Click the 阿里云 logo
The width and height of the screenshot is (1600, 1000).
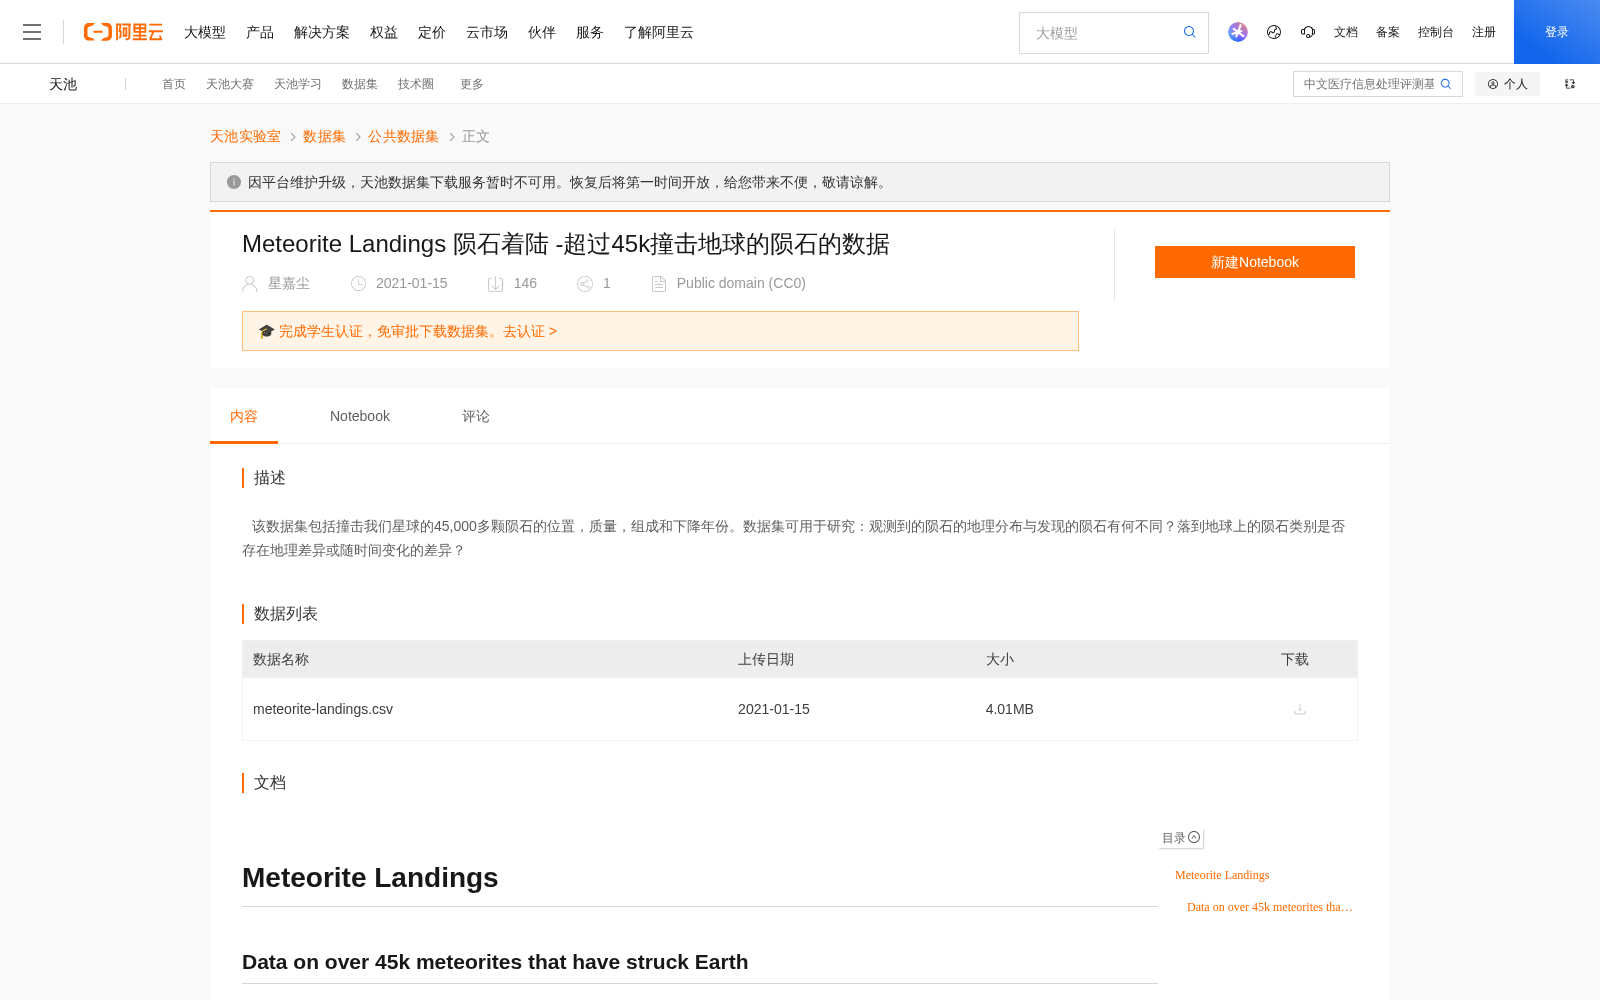(x=123, y=32)
